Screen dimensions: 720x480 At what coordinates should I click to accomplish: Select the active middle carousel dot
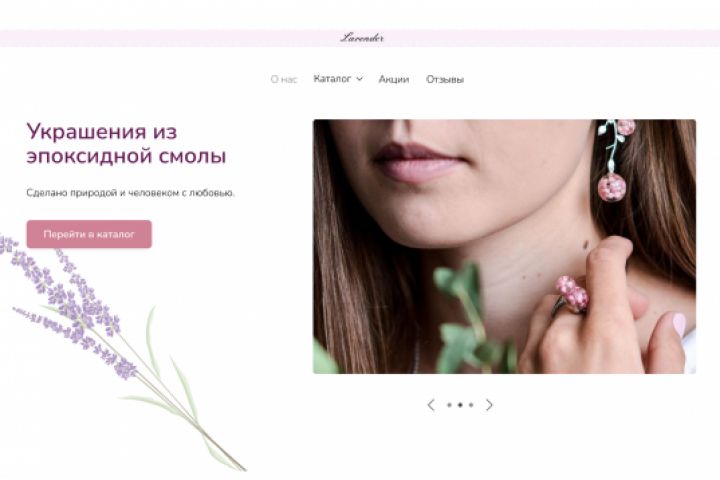[x=460, y=405]
